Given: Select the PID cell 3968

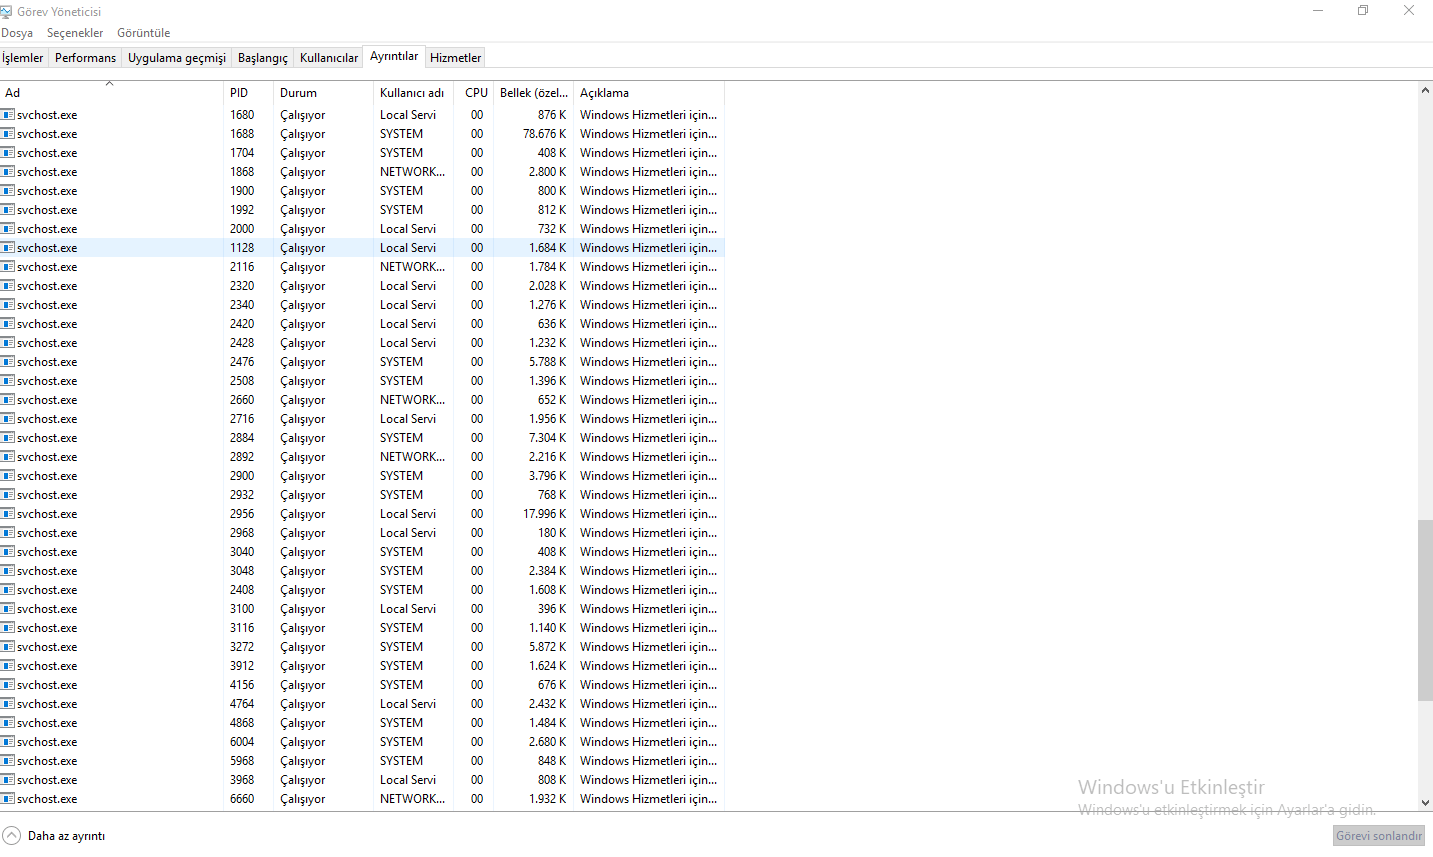Looking at the screenshot, I should [x=242, y=780].
